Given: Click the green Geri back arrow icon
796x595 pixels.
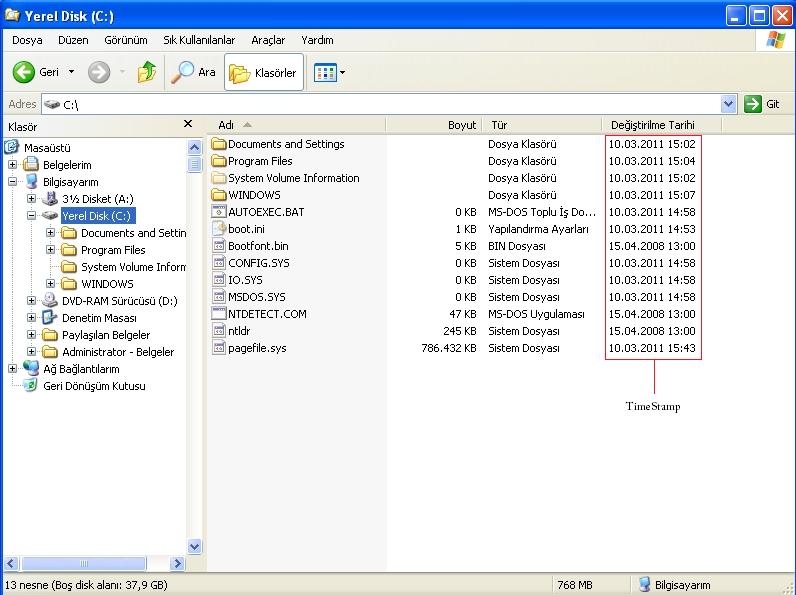Looking at the screenshot, I should click(23, 72).
